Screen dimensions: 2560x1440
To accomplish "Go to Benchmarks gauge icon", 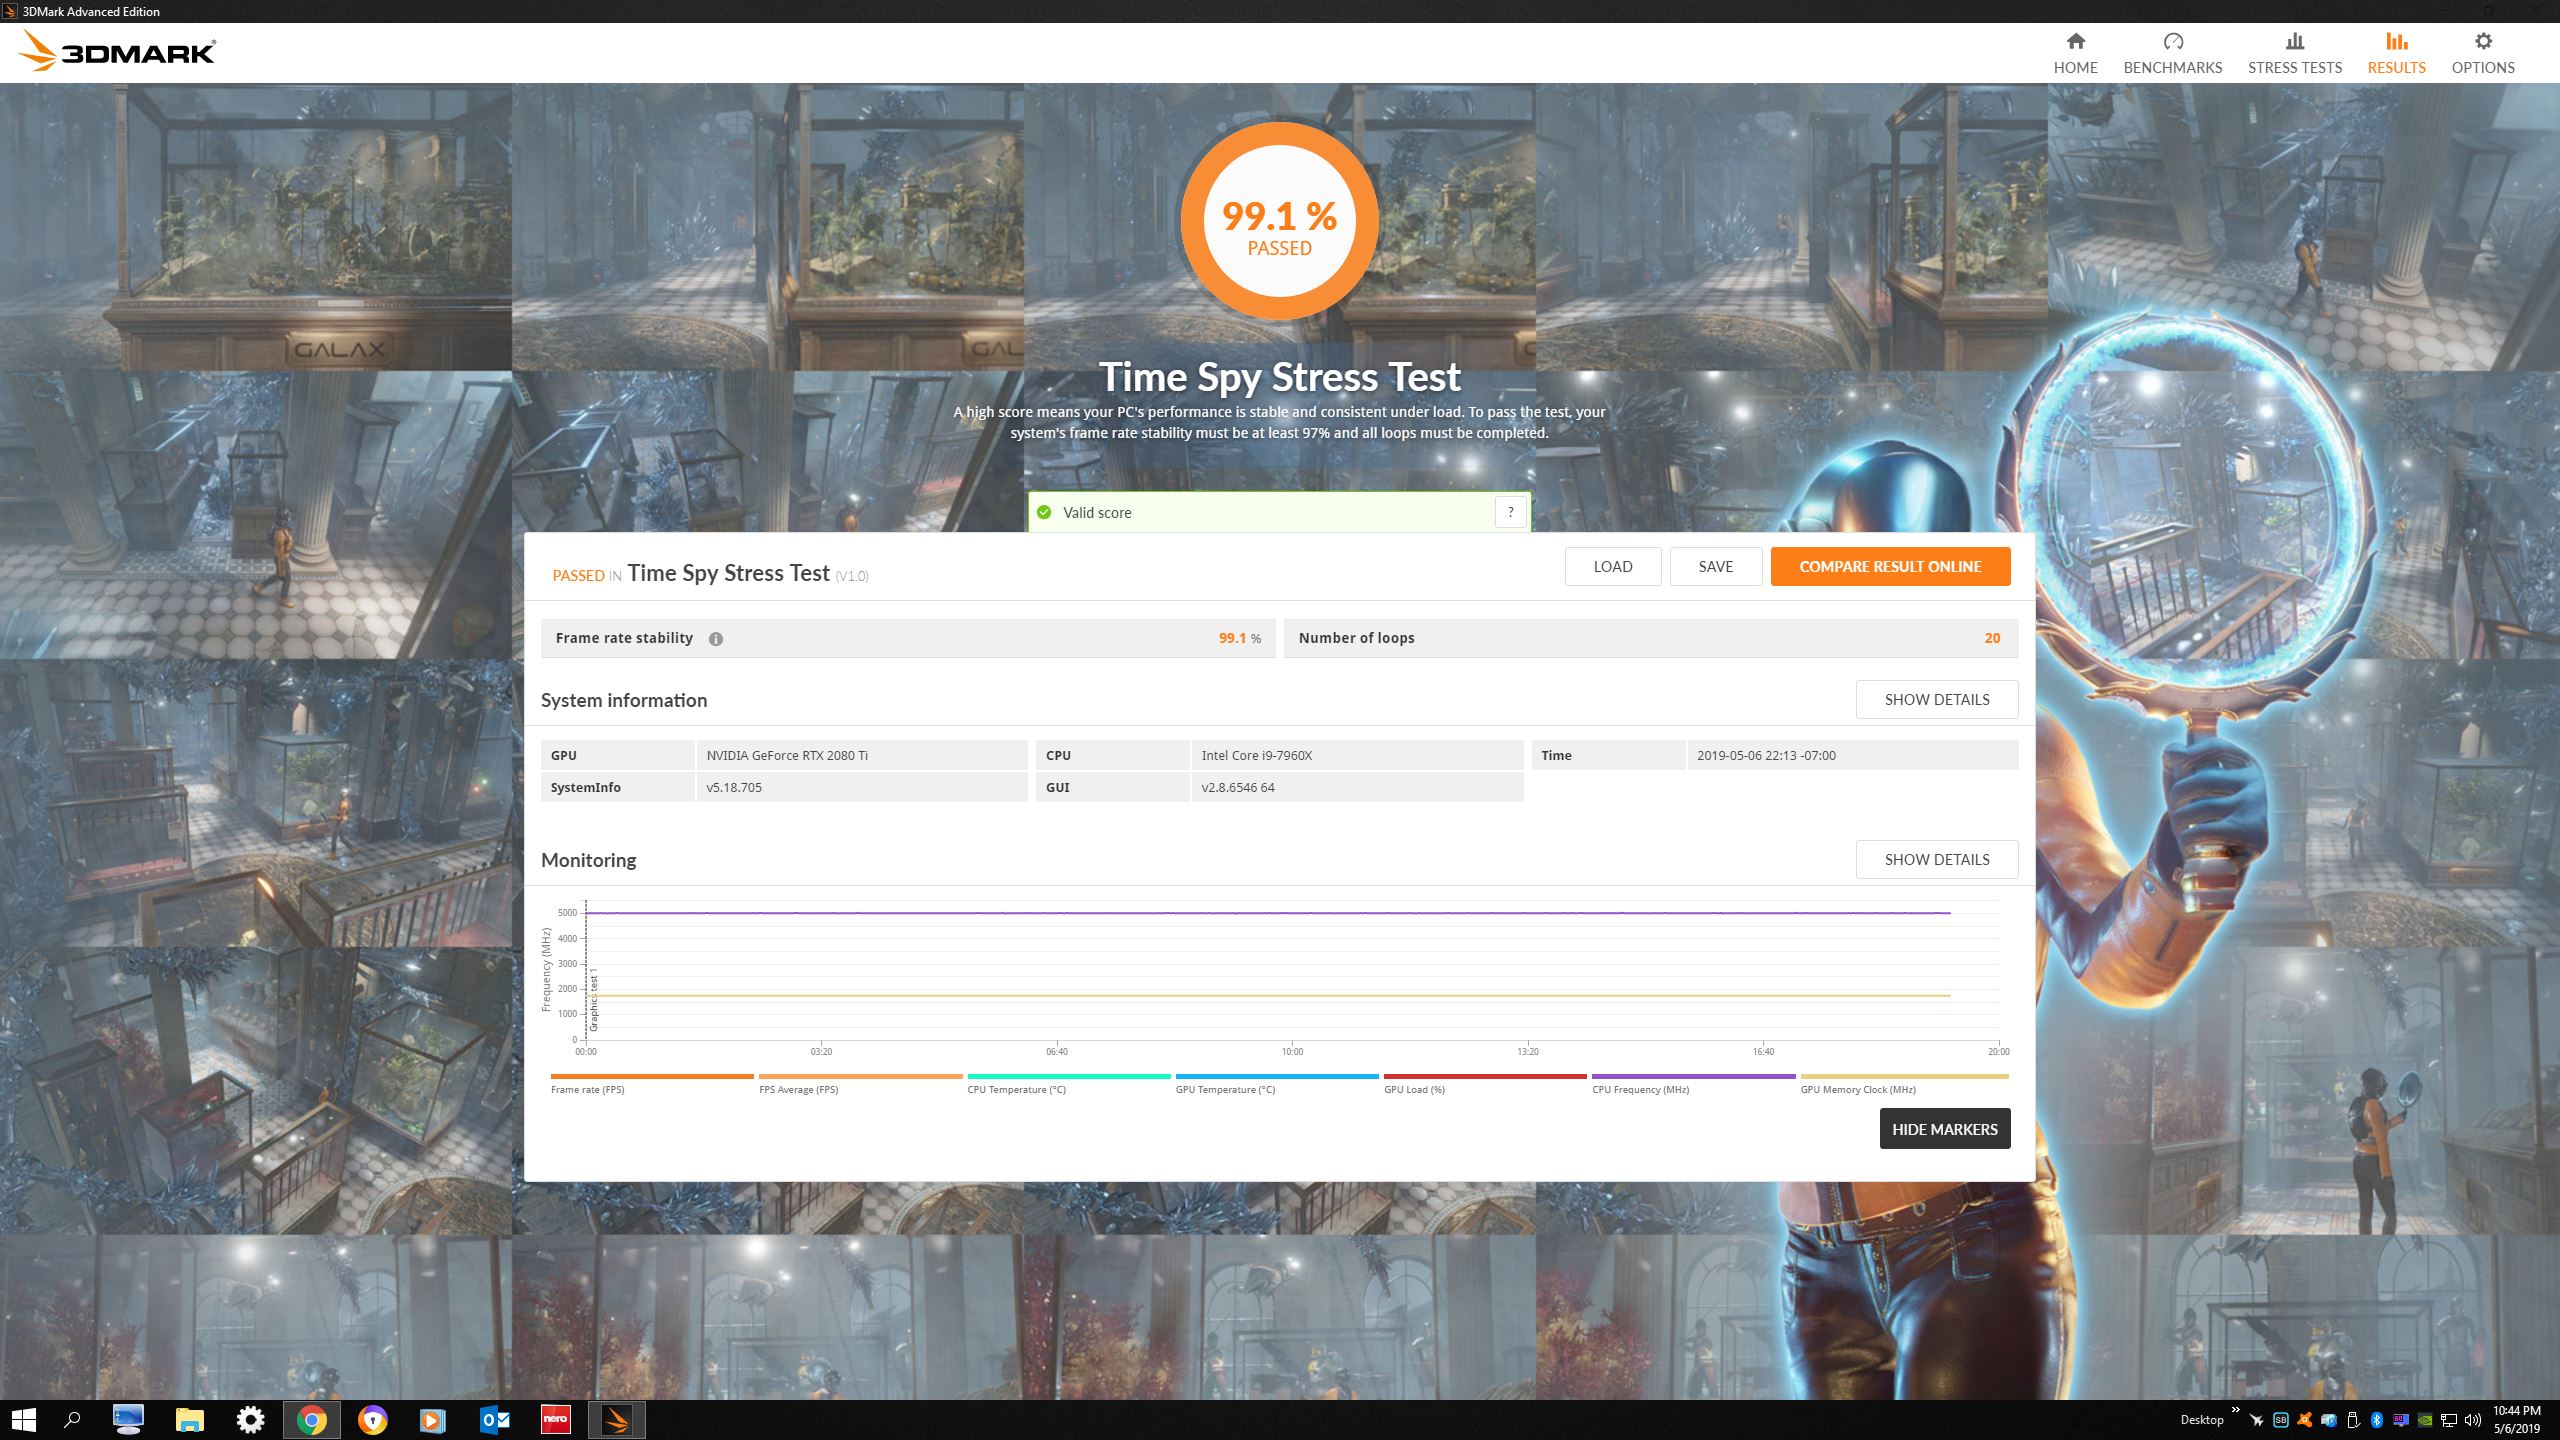I will (2172, 42).
